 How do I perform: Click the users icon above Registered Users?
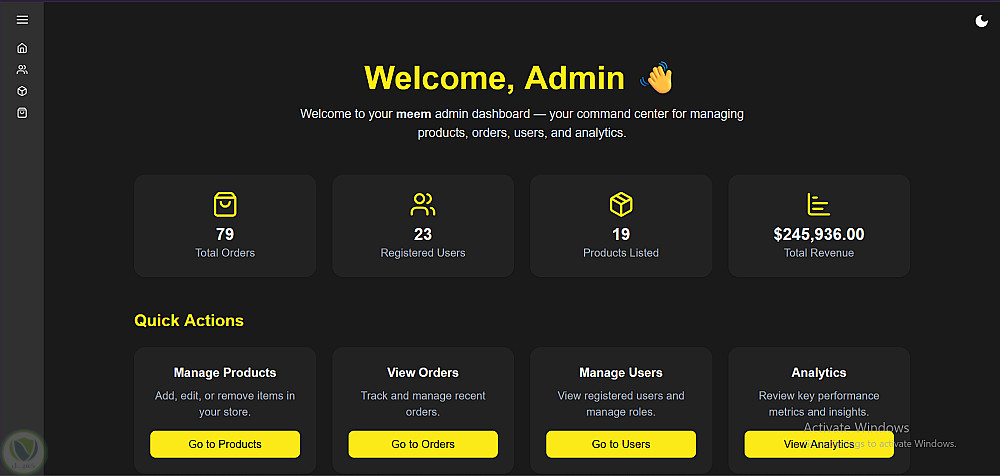(423, 205)
